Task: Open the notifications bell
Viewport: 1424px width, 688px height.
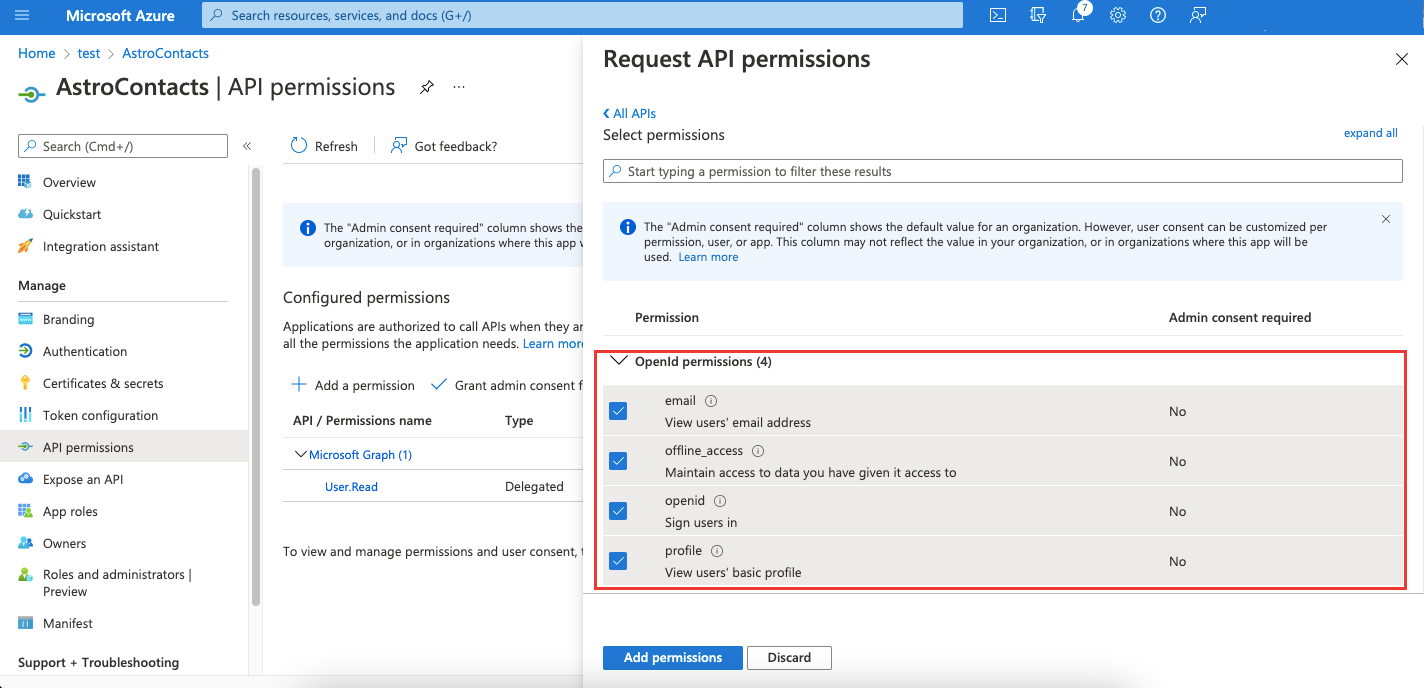Action: pos(1078,15)
